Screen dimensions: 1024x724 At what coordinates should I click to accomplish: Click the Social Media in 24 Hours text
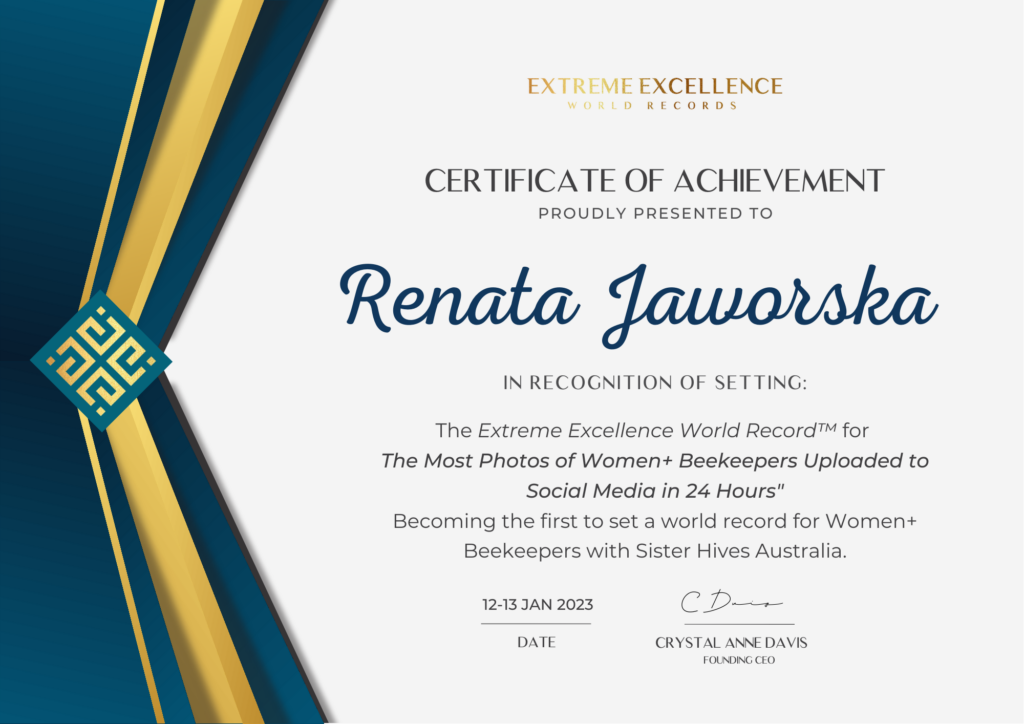coord(650,491)
